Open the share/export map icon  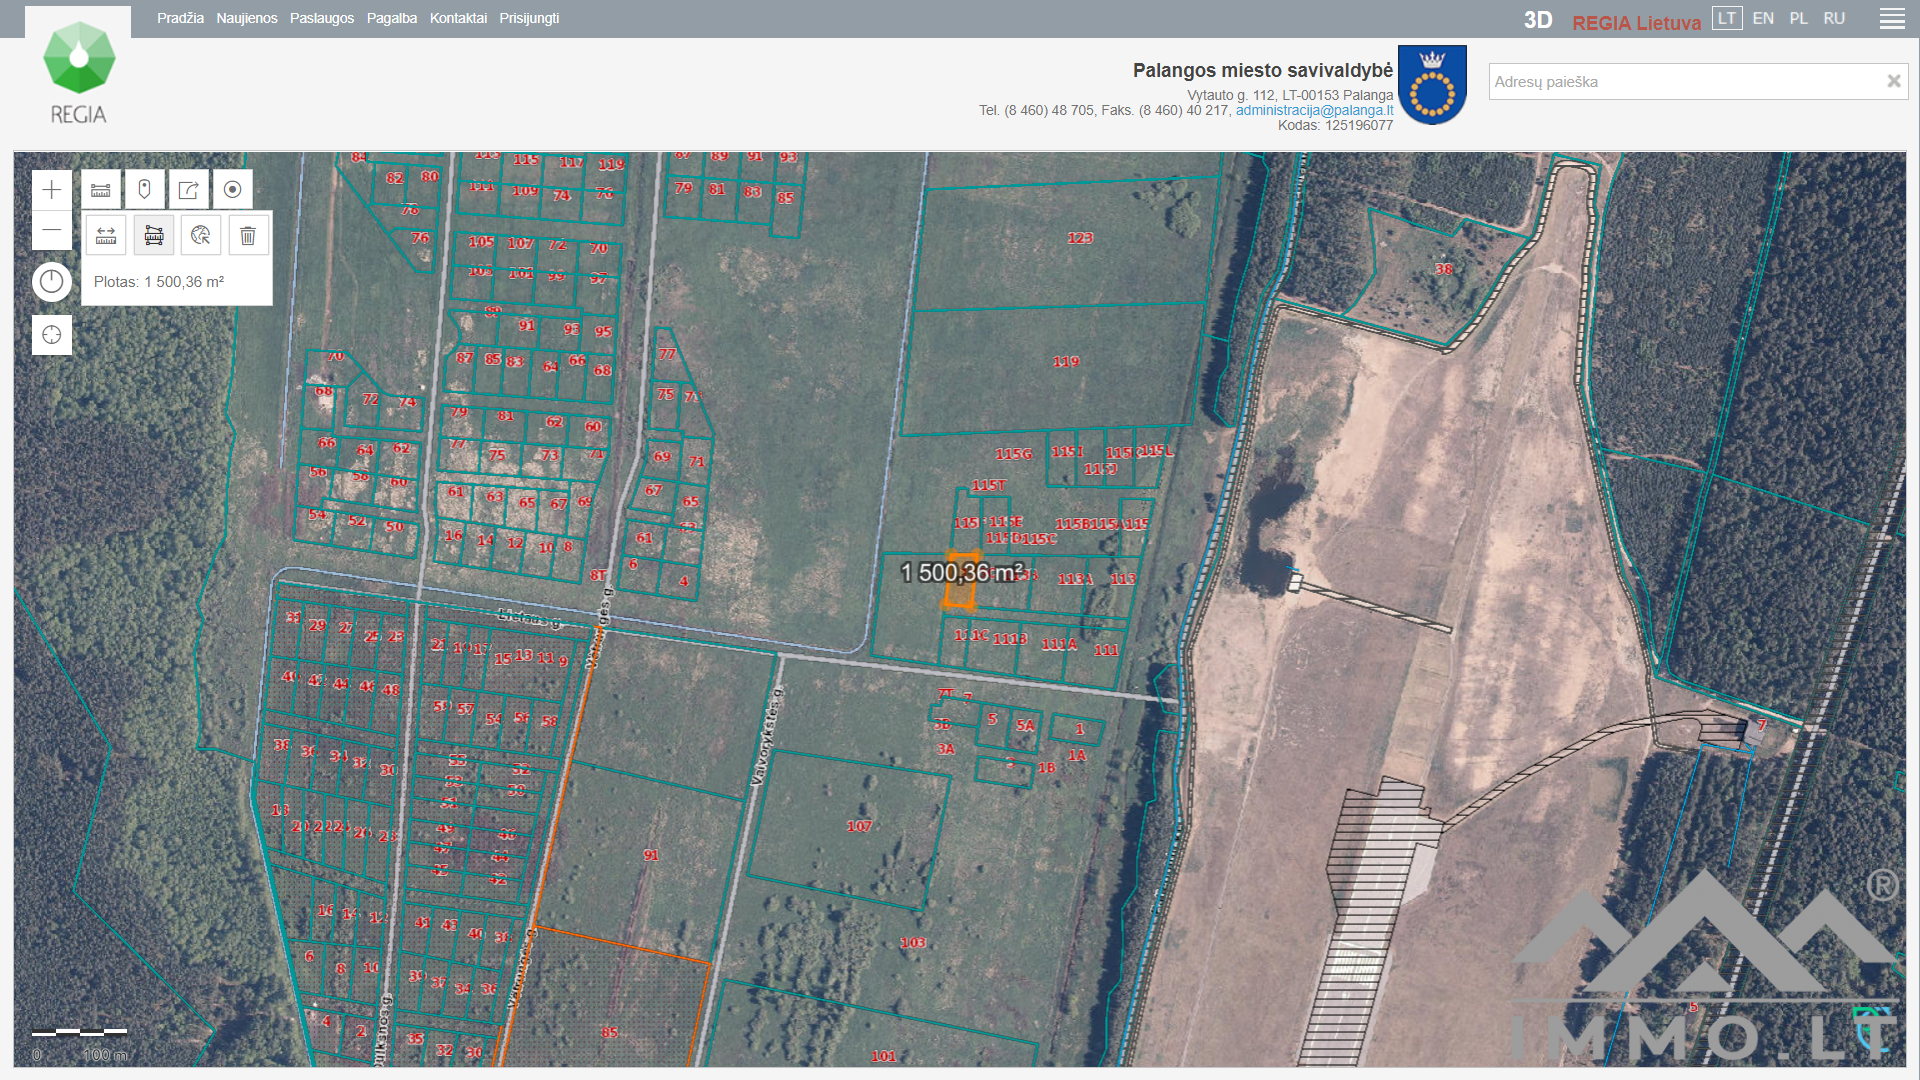188,189
